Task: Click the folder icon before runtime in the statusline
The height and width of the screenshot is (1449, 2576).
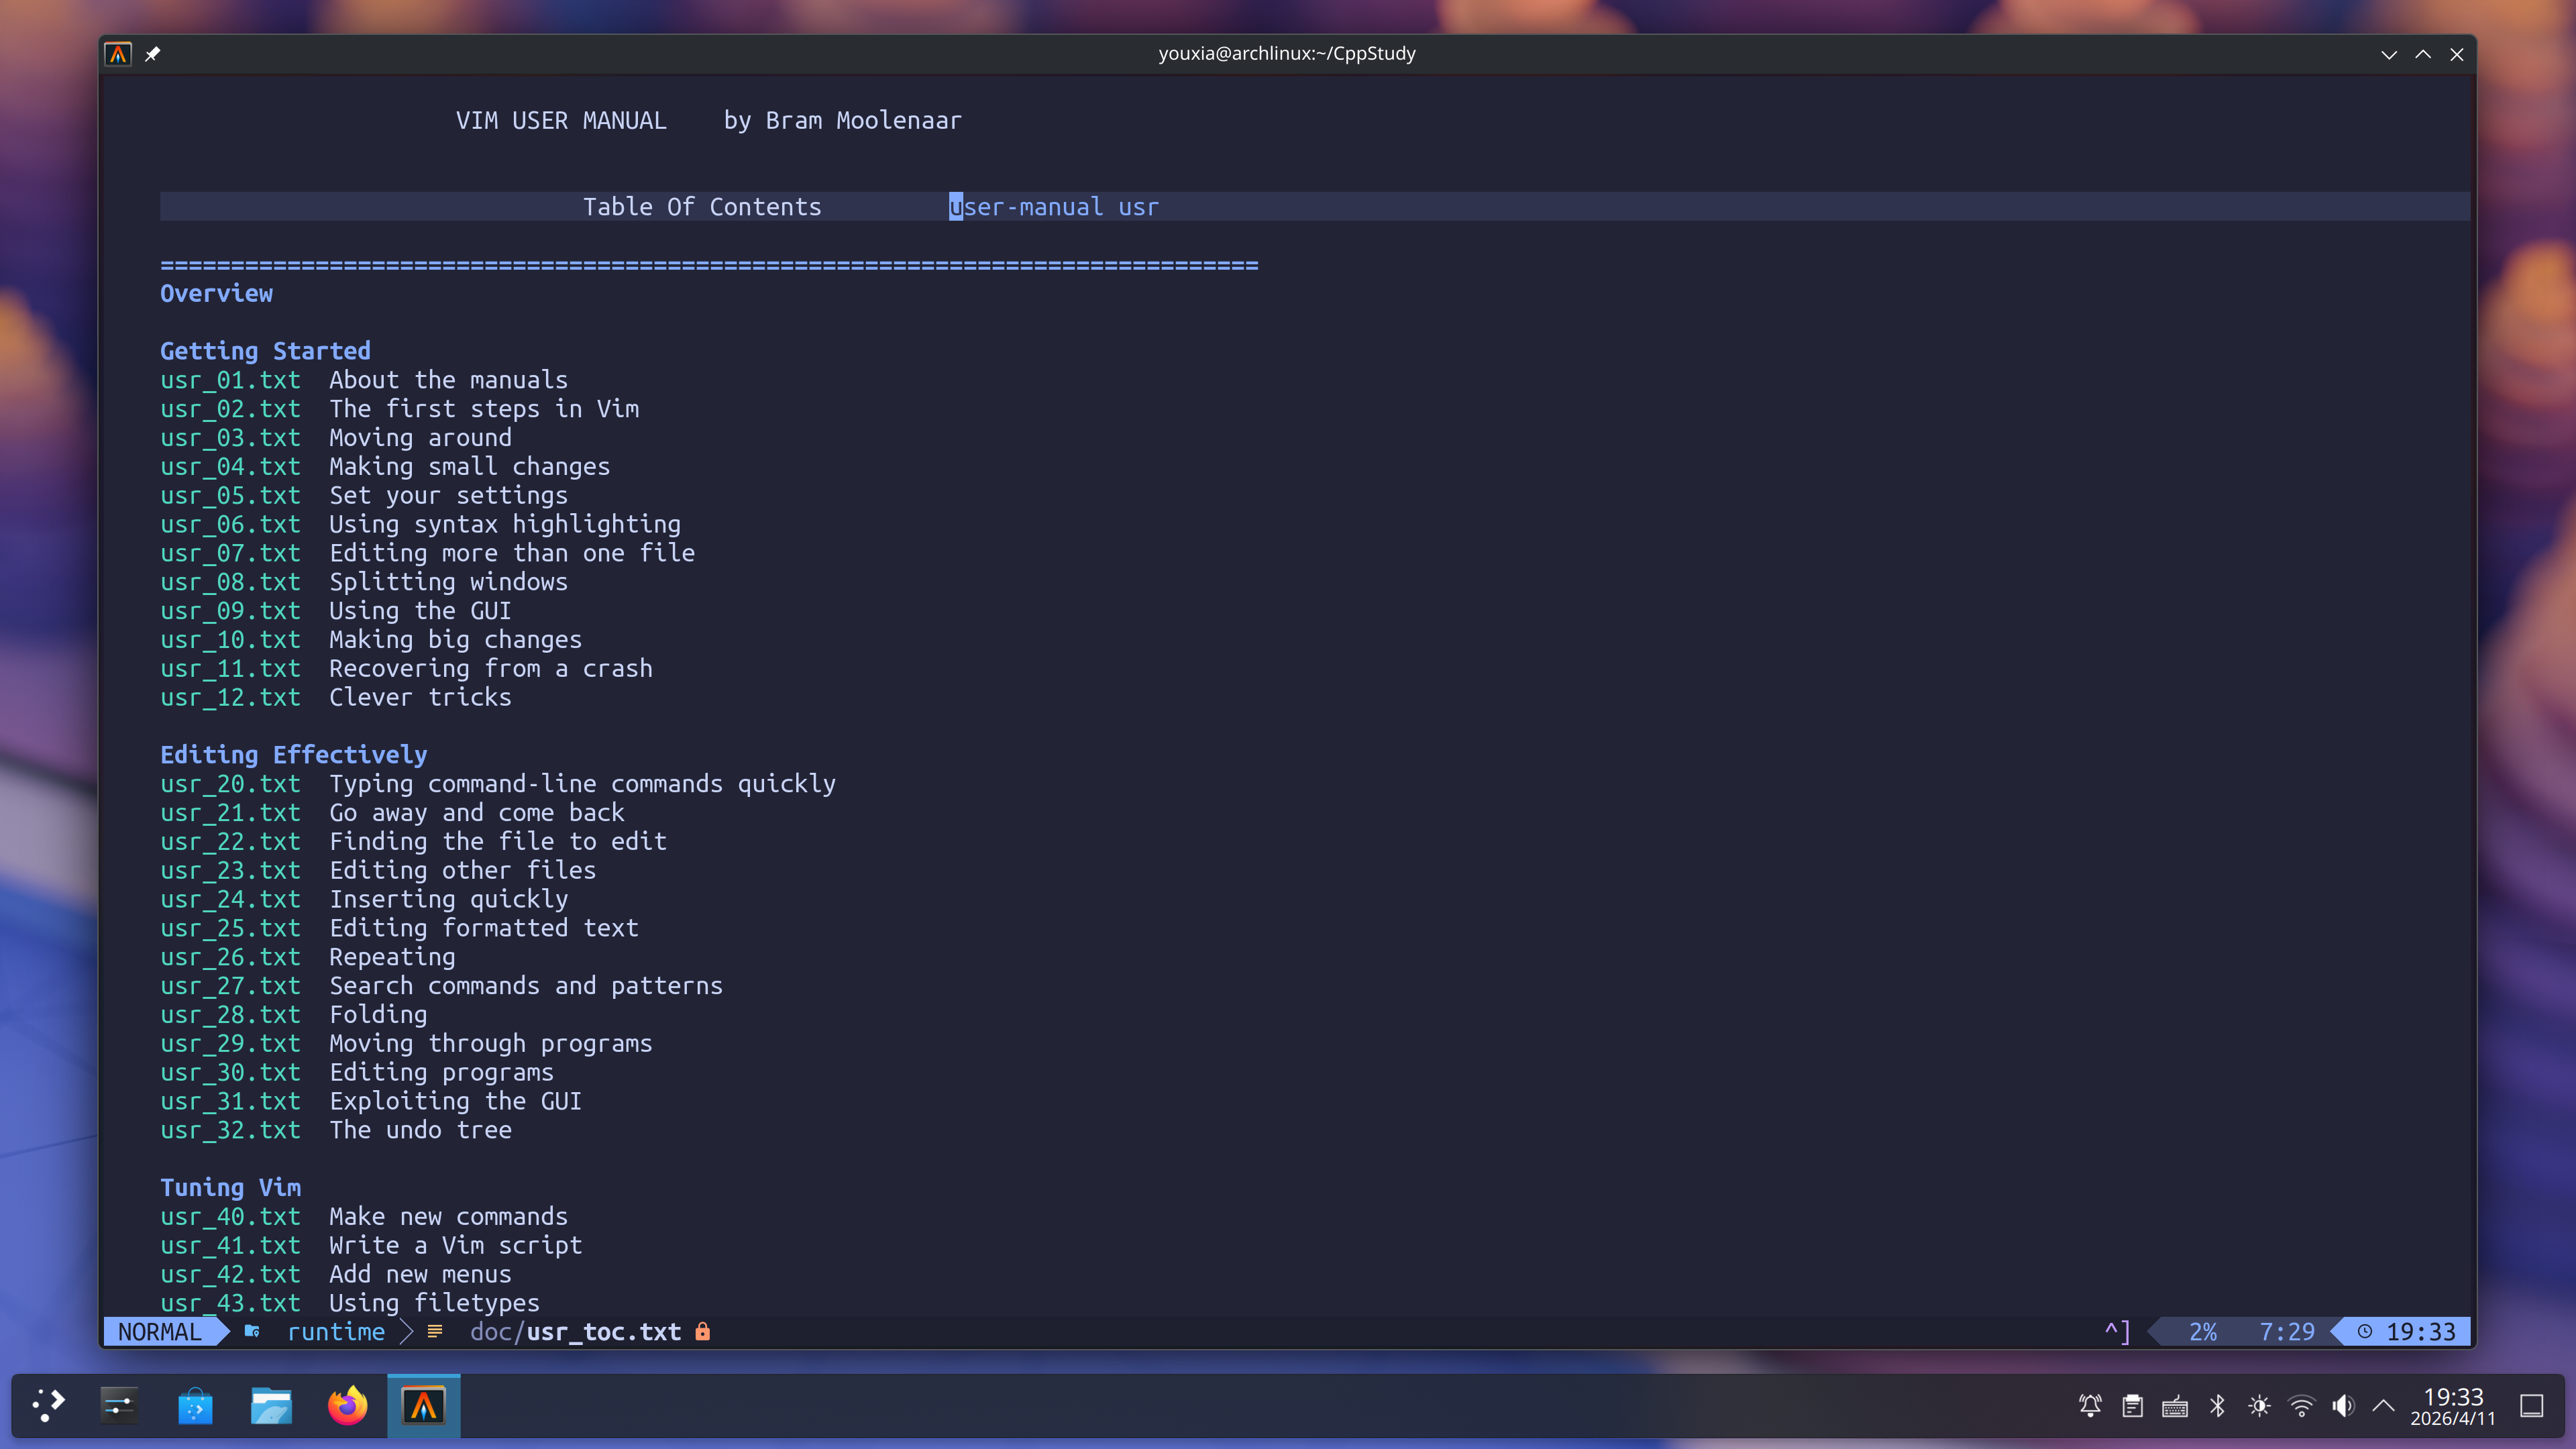Action: click(252, 1331)
